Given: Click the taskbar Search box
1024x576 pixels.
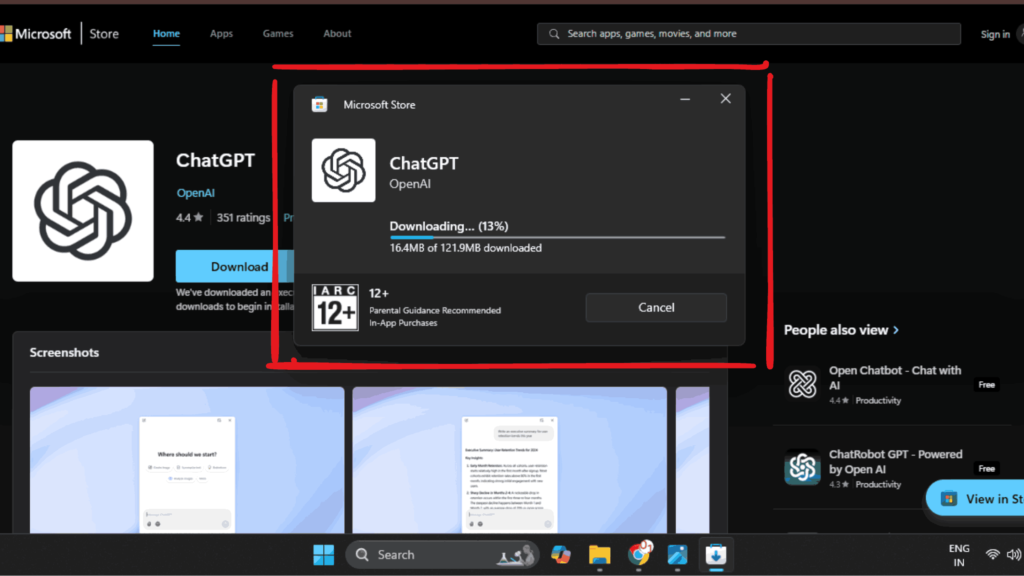Looking at the screenshot, I should 442,554.
